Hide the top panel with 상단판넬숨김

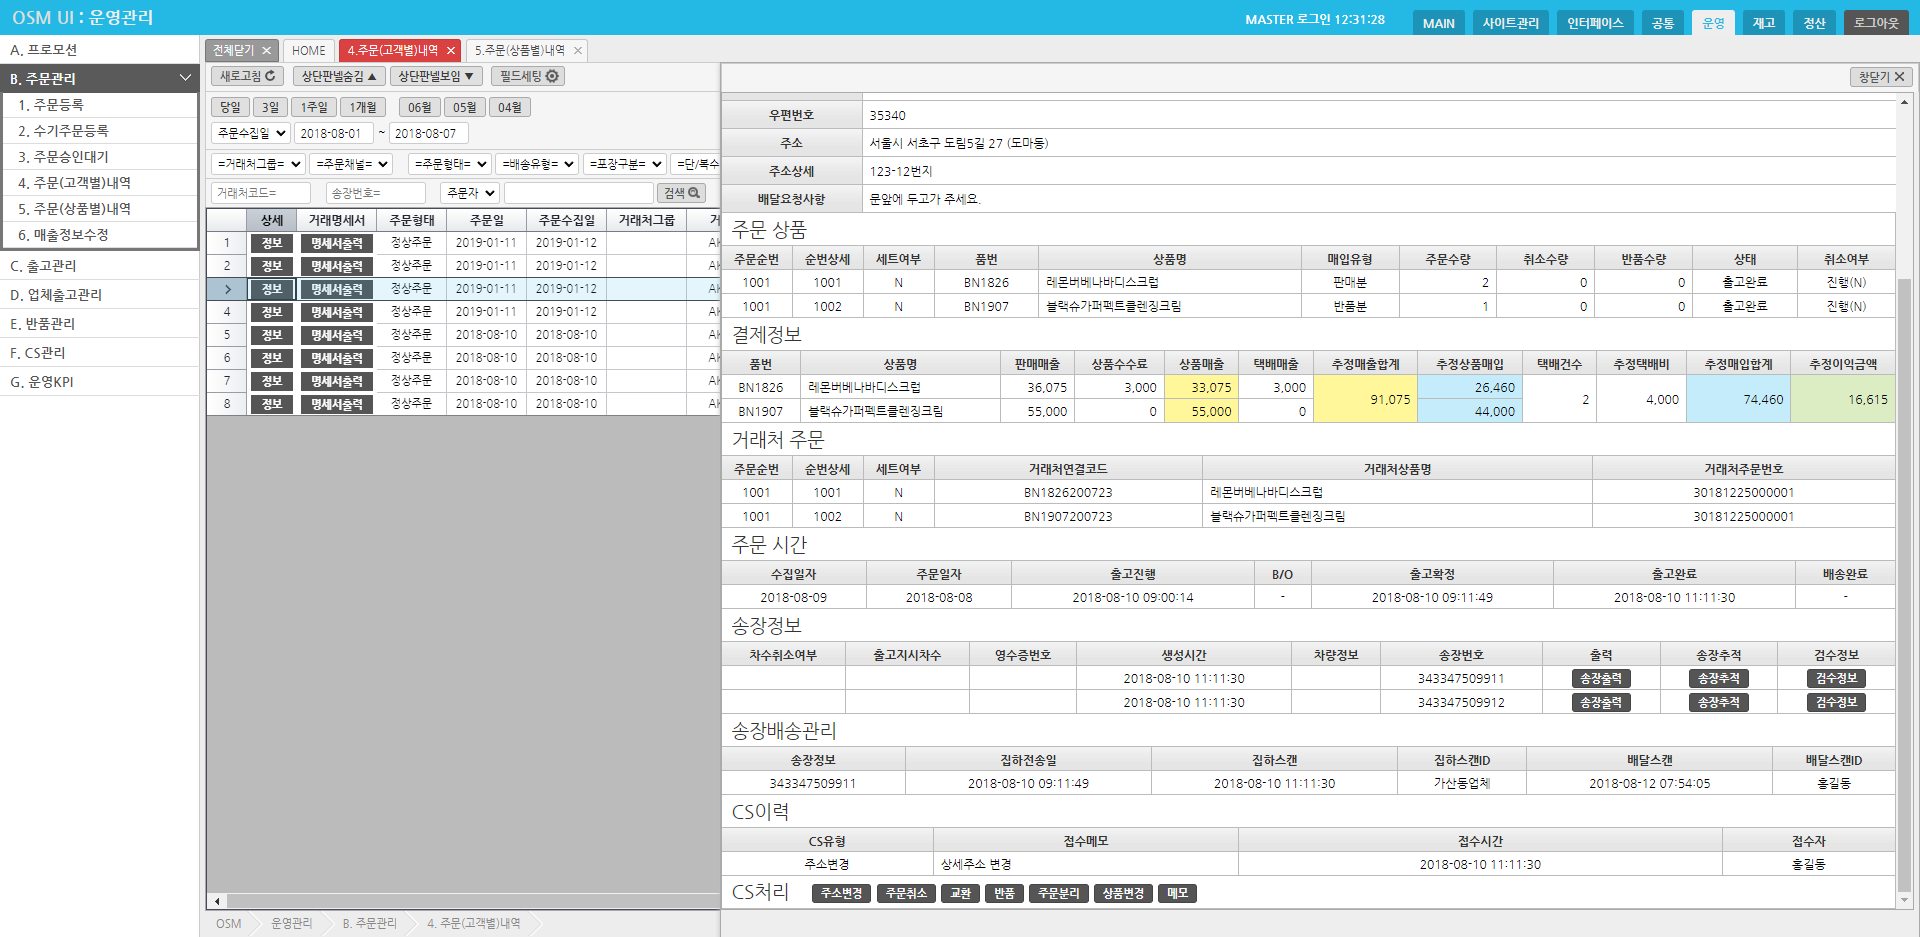339,76
